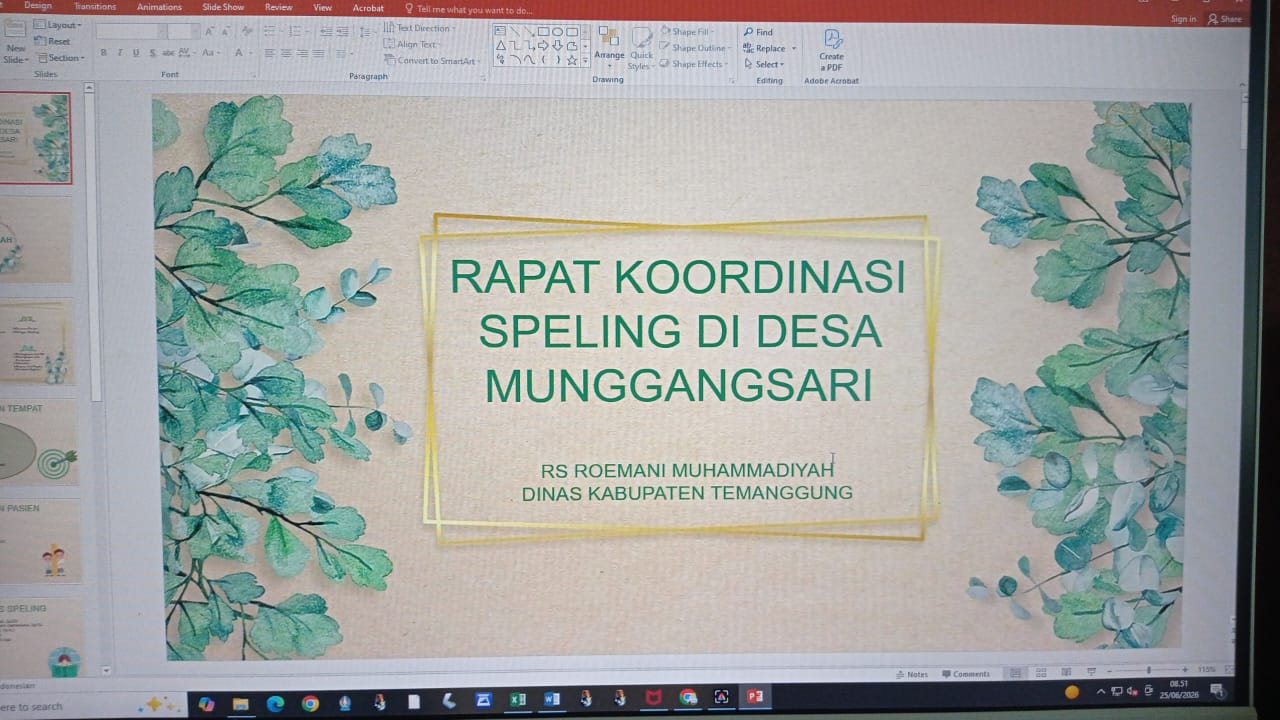Click the Reset slide button
The image size is (1280, 720).
pos(53,41)
